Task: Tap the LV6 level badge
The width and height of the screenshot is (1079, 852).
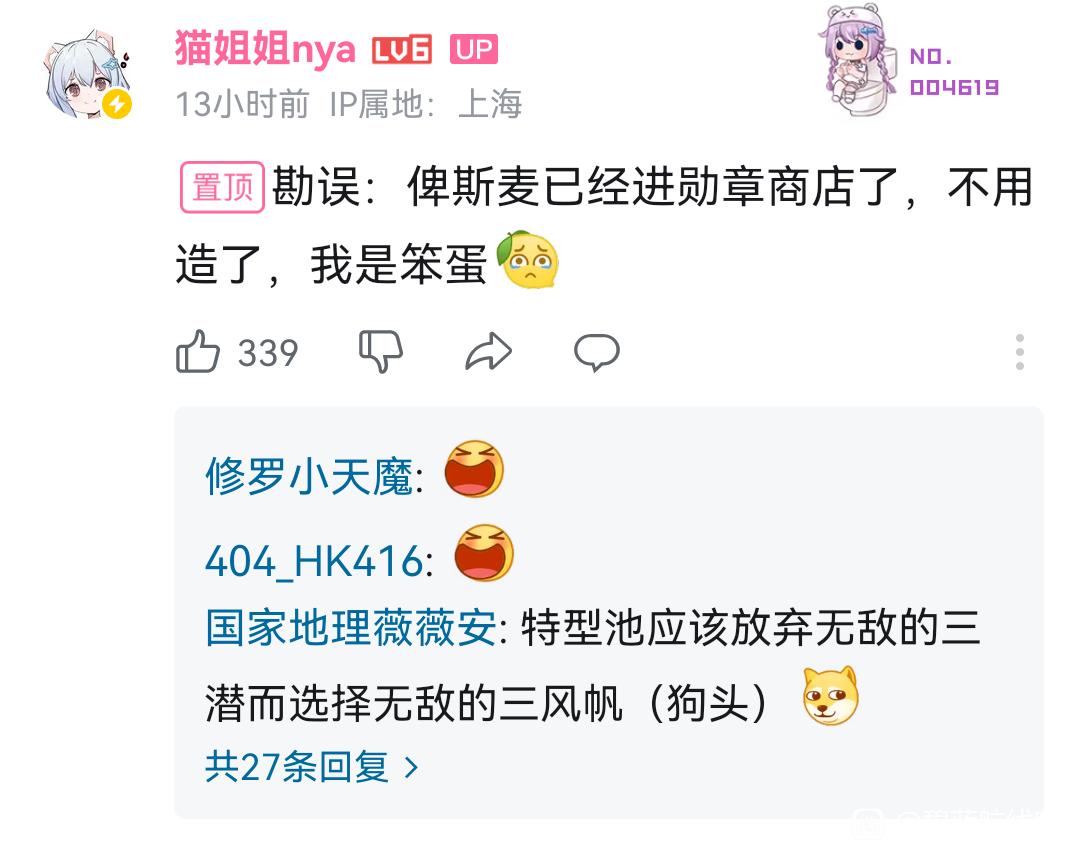Action: tap(402, 50)
